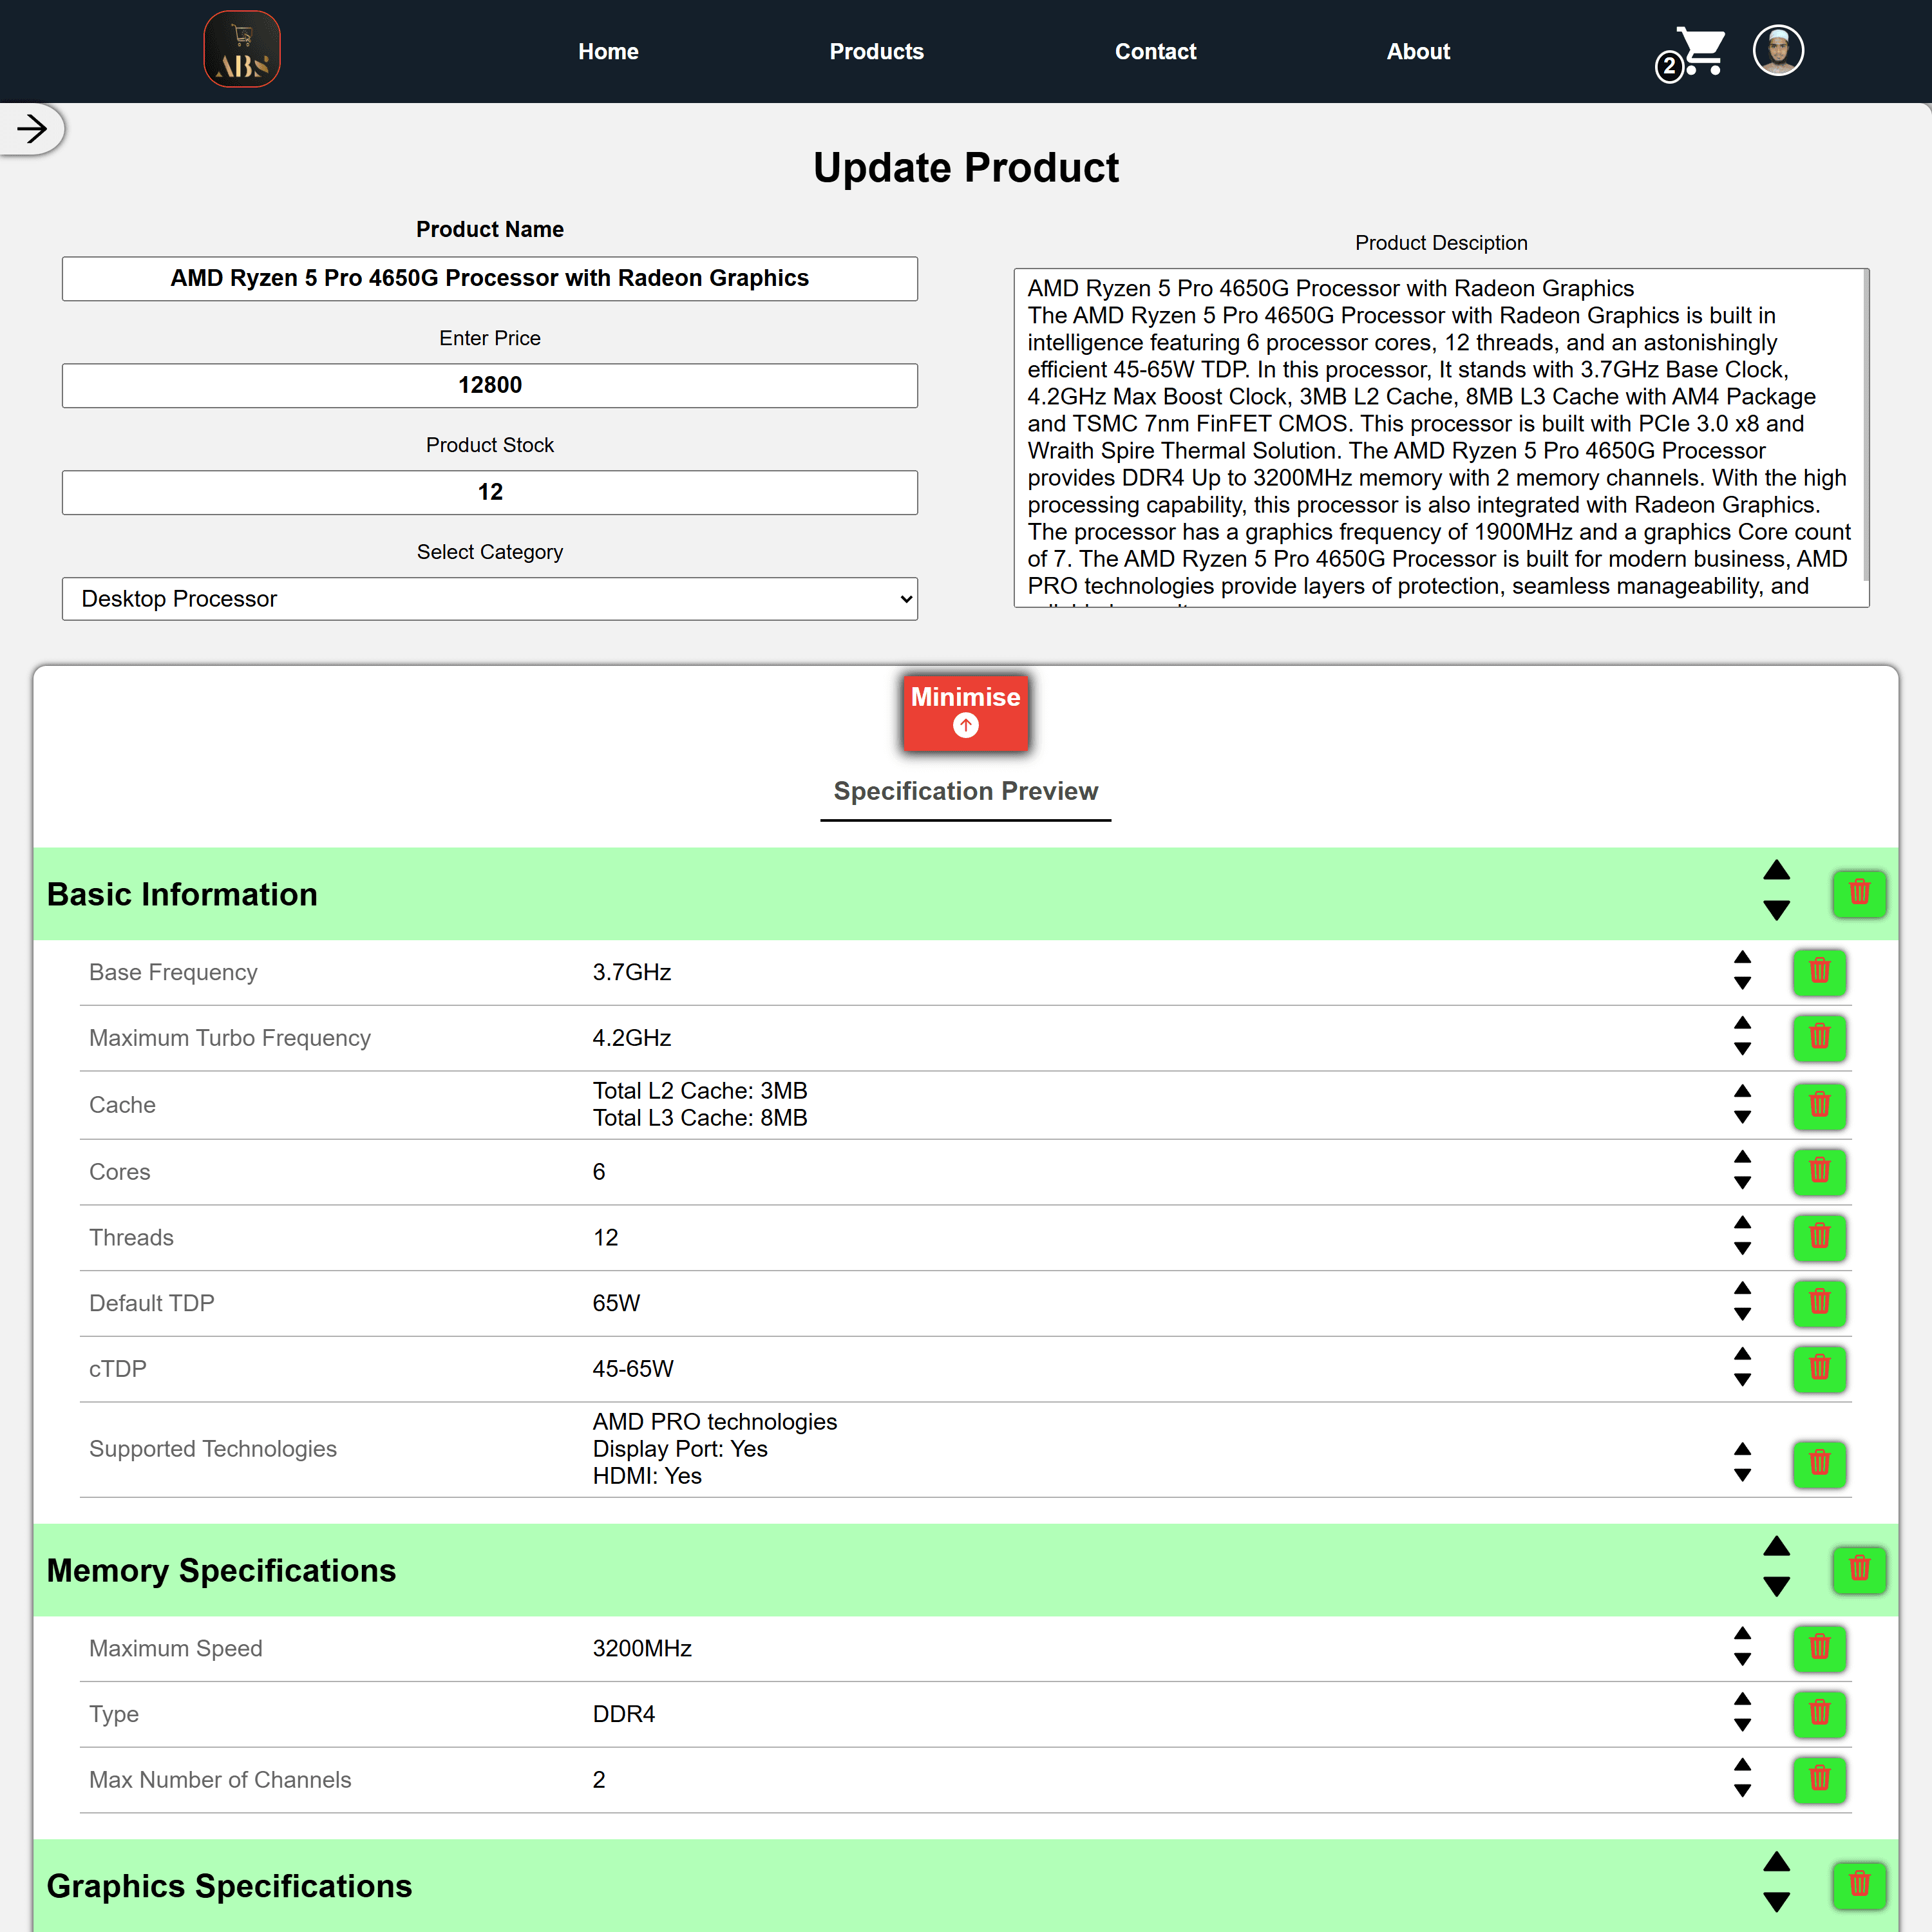This screenshot has height=1932, width=1932.
Task: Click the Specification Preview heading
Action: pyautogui.click(x=965, y=791)
